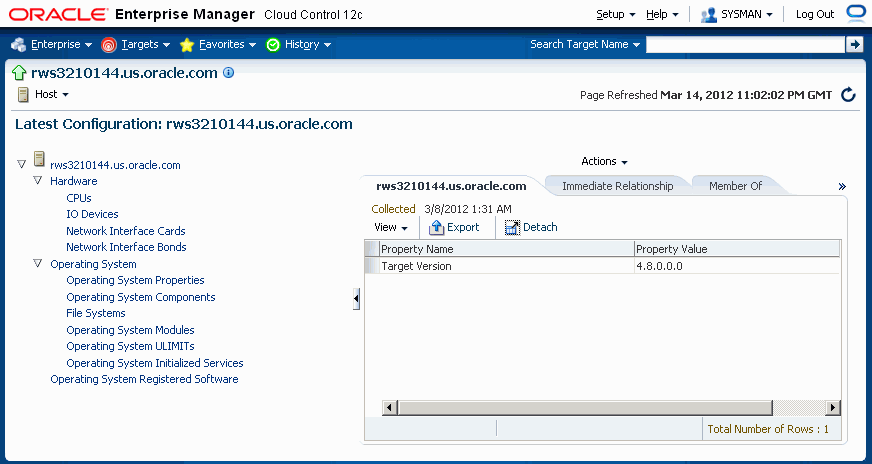This screenshot has height=464, width=872.
Task: Open the Help dropdown
Action: (x=662, y=14)
